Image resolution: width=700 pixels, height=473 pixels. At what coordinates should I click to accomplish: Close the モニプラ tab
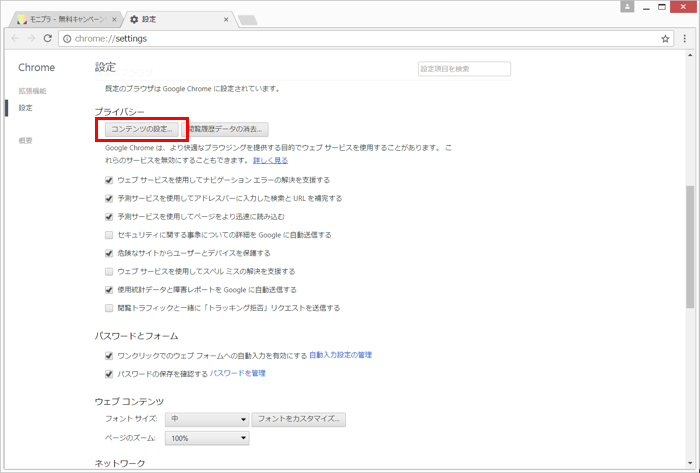[x=114, y=20]
